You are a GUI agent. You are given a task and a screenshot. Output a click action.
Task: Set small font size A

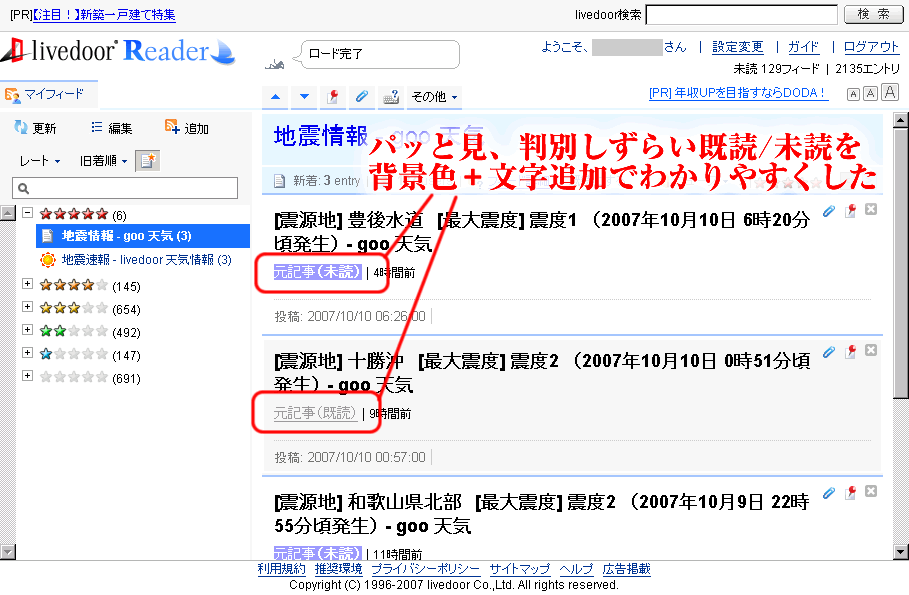point(853,95)
